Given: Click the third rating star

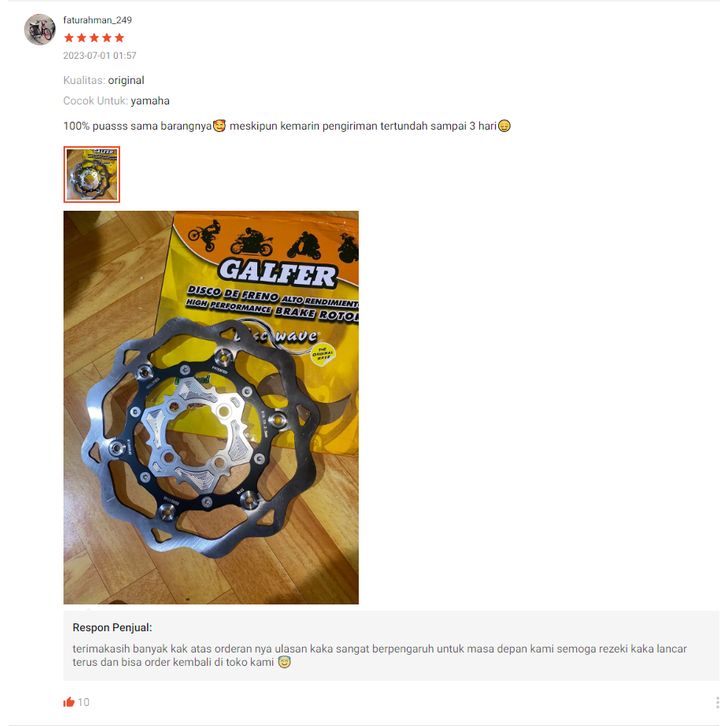Looking at the screenshot, I should point(94,38).
